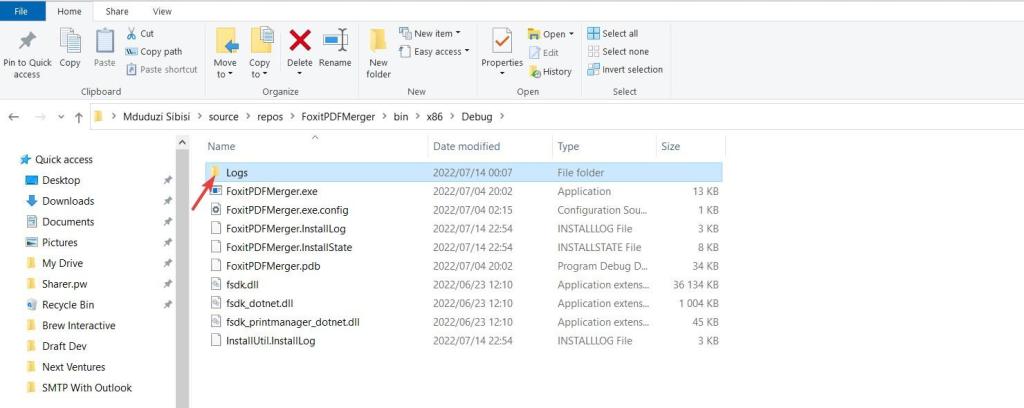Open the New item dropdown
Viewport: 1024px width, 408px height.
click(429, 33)
